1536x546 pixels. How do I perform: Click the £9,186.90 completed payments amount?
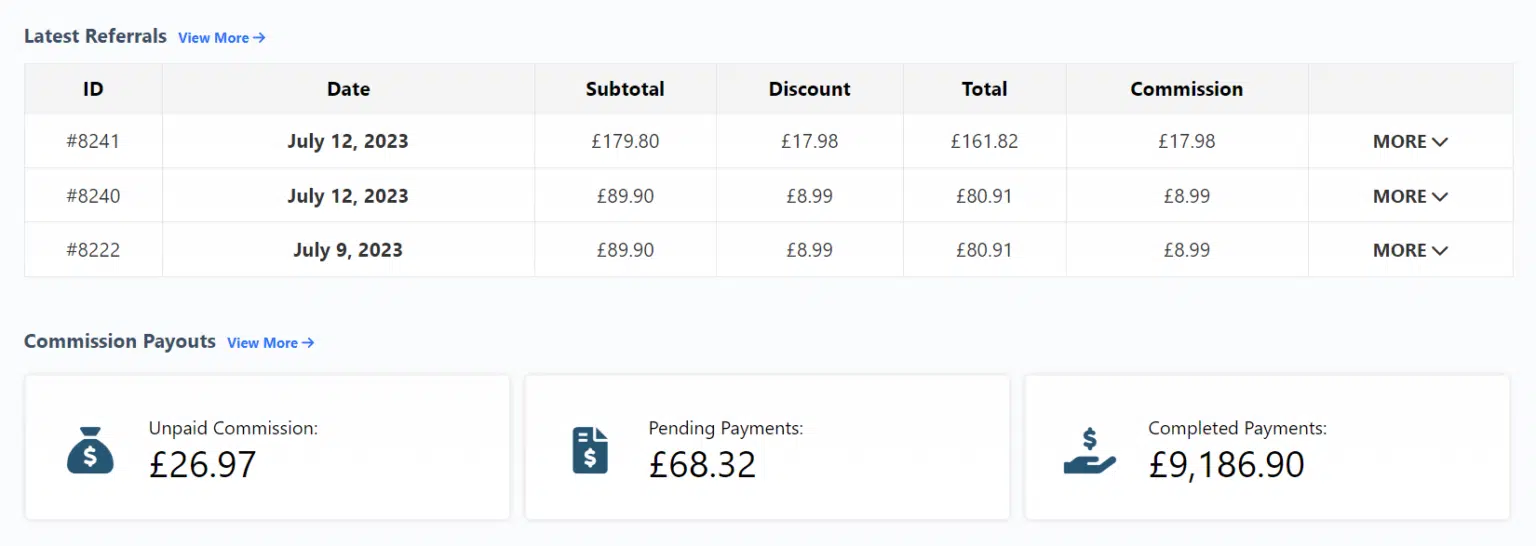[x=1226, y=465]
